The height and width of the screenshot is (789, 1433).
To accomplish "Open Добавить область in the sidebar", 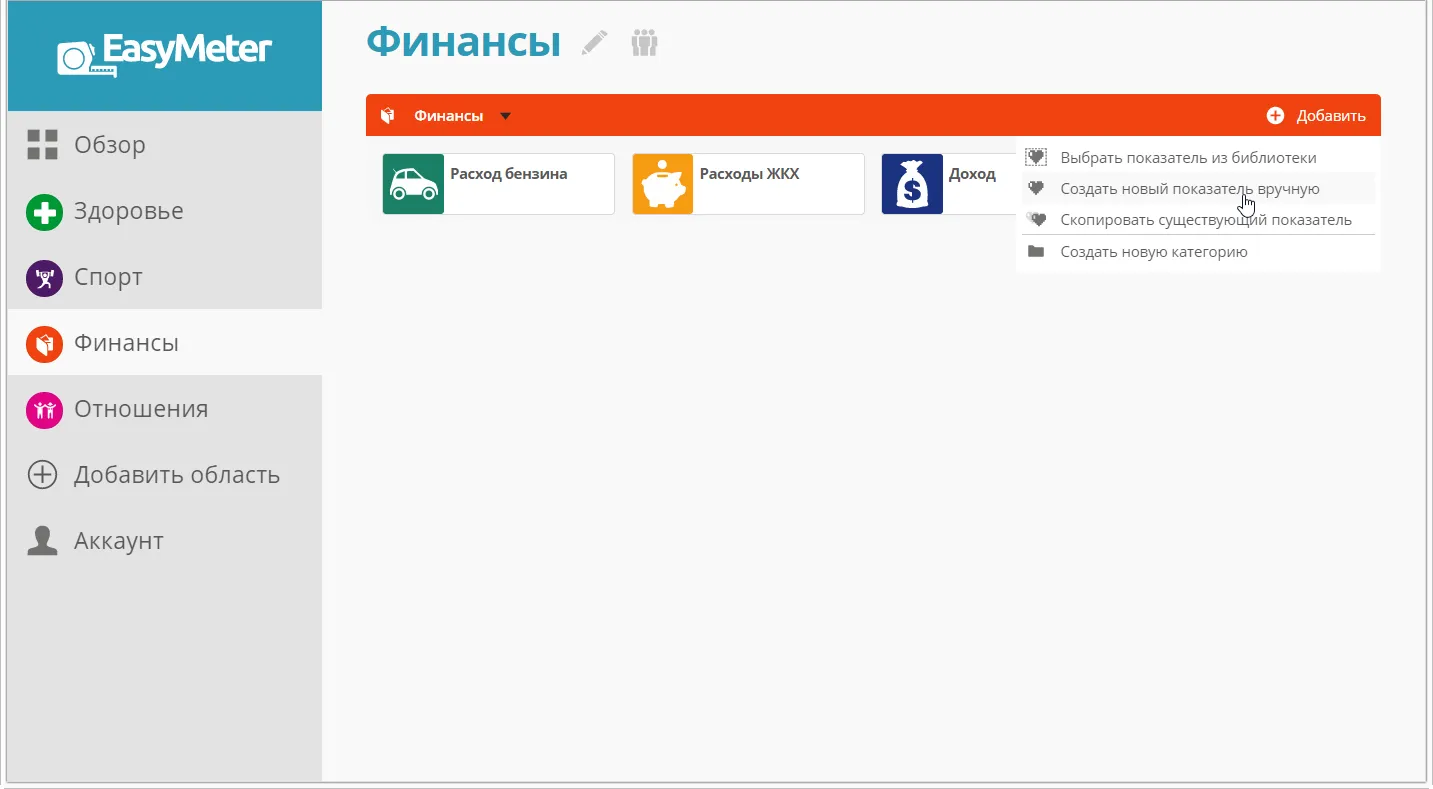I will 175,474.
